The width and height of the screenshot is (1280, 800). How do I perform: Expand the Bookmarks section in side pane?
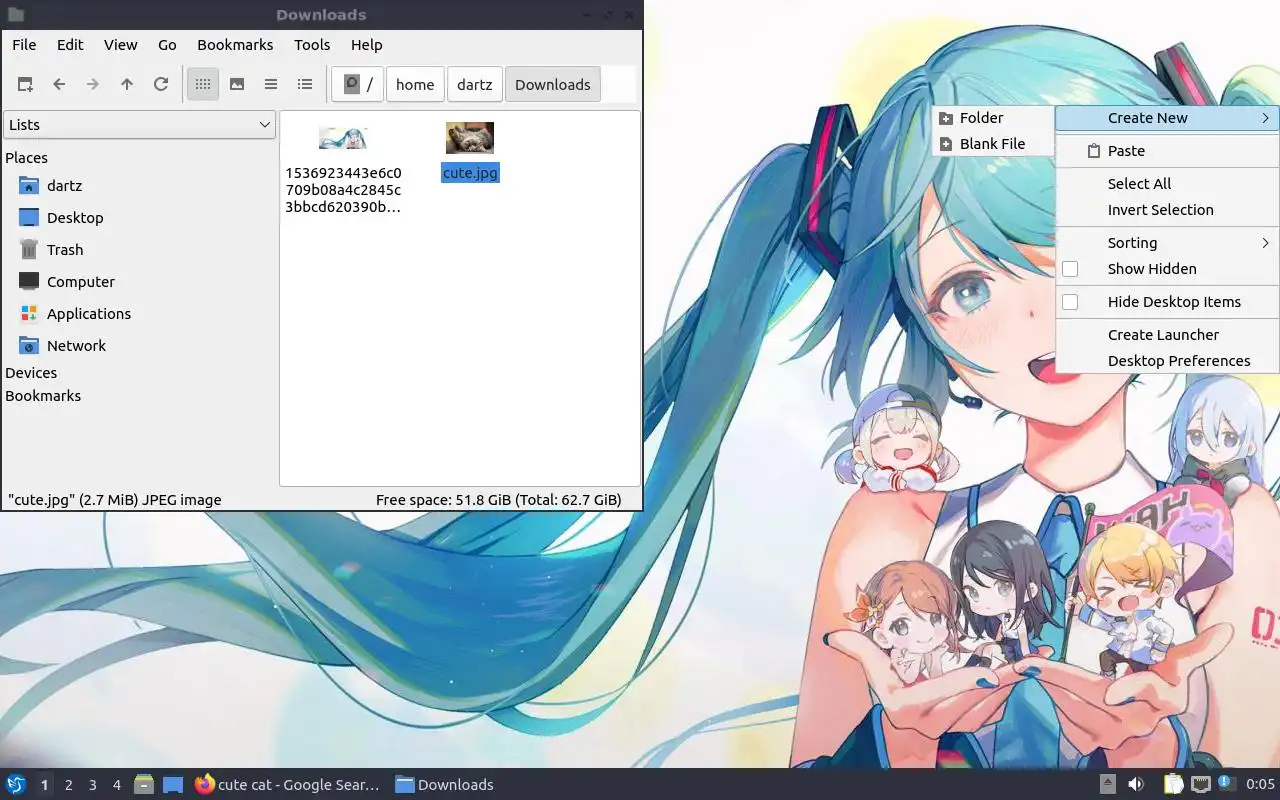43,396
